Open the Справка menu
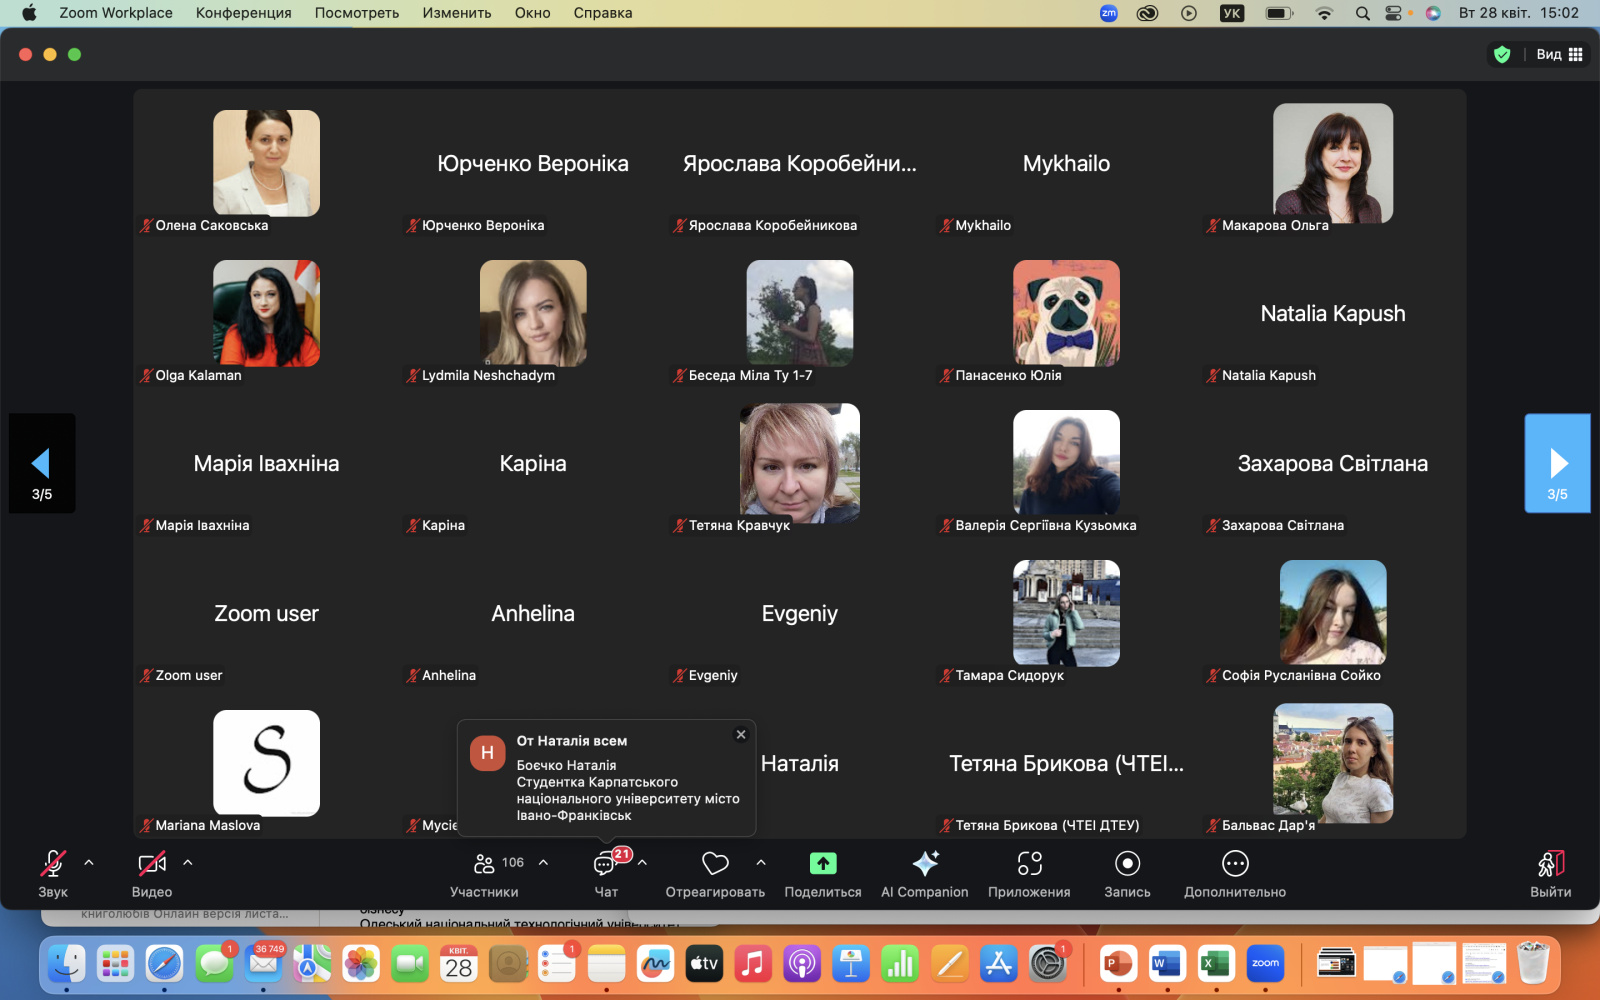 (x=602, y=13)
